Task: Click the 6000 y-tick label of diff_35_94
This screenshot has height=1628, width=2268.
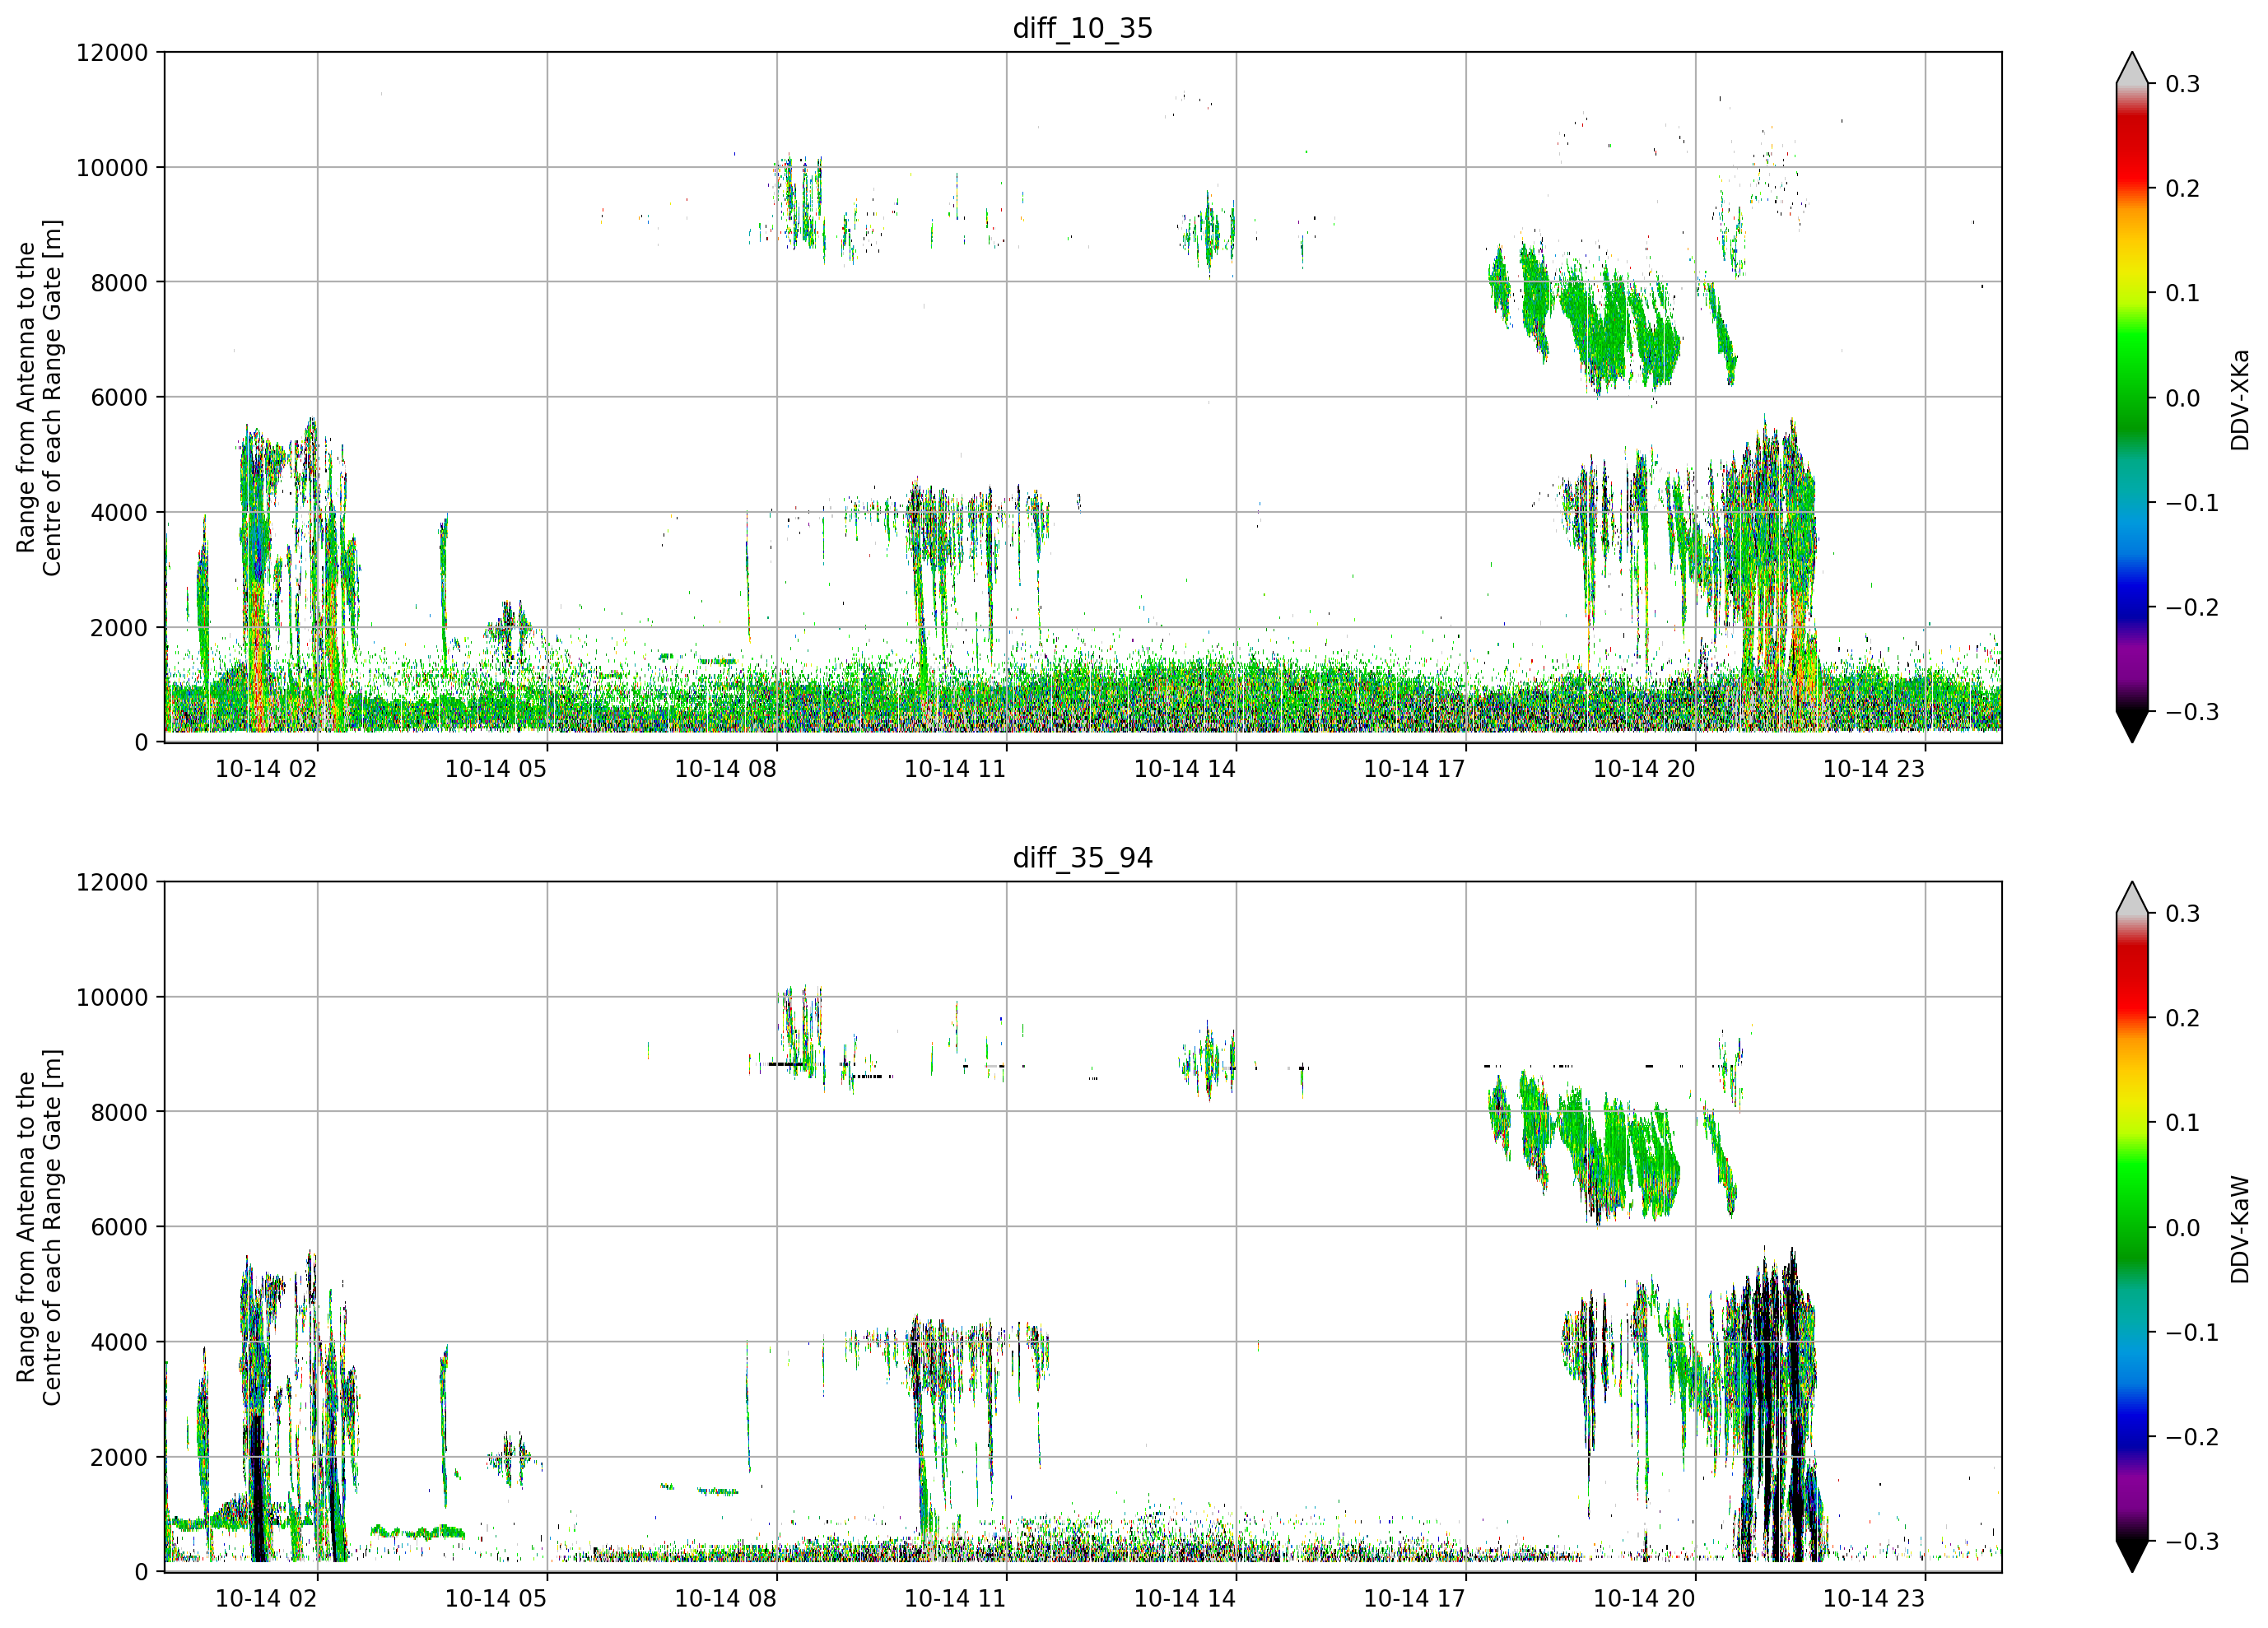Action: [x=119, y=1228]
